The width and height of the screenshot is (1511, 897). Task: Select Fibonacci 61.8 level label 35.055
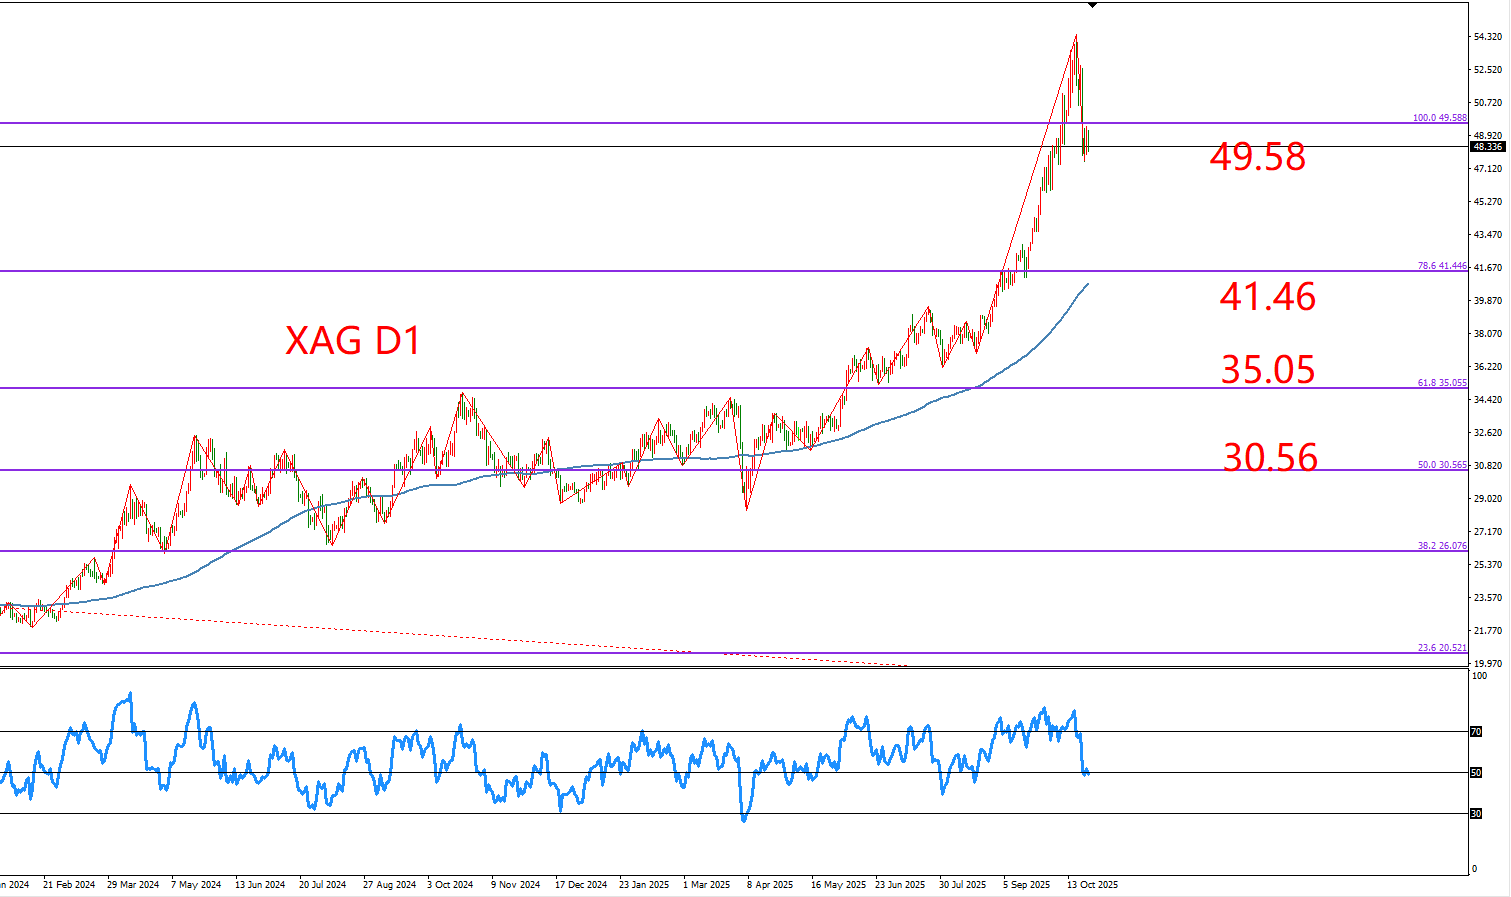pyautogui.click(x=1441, y=383)
